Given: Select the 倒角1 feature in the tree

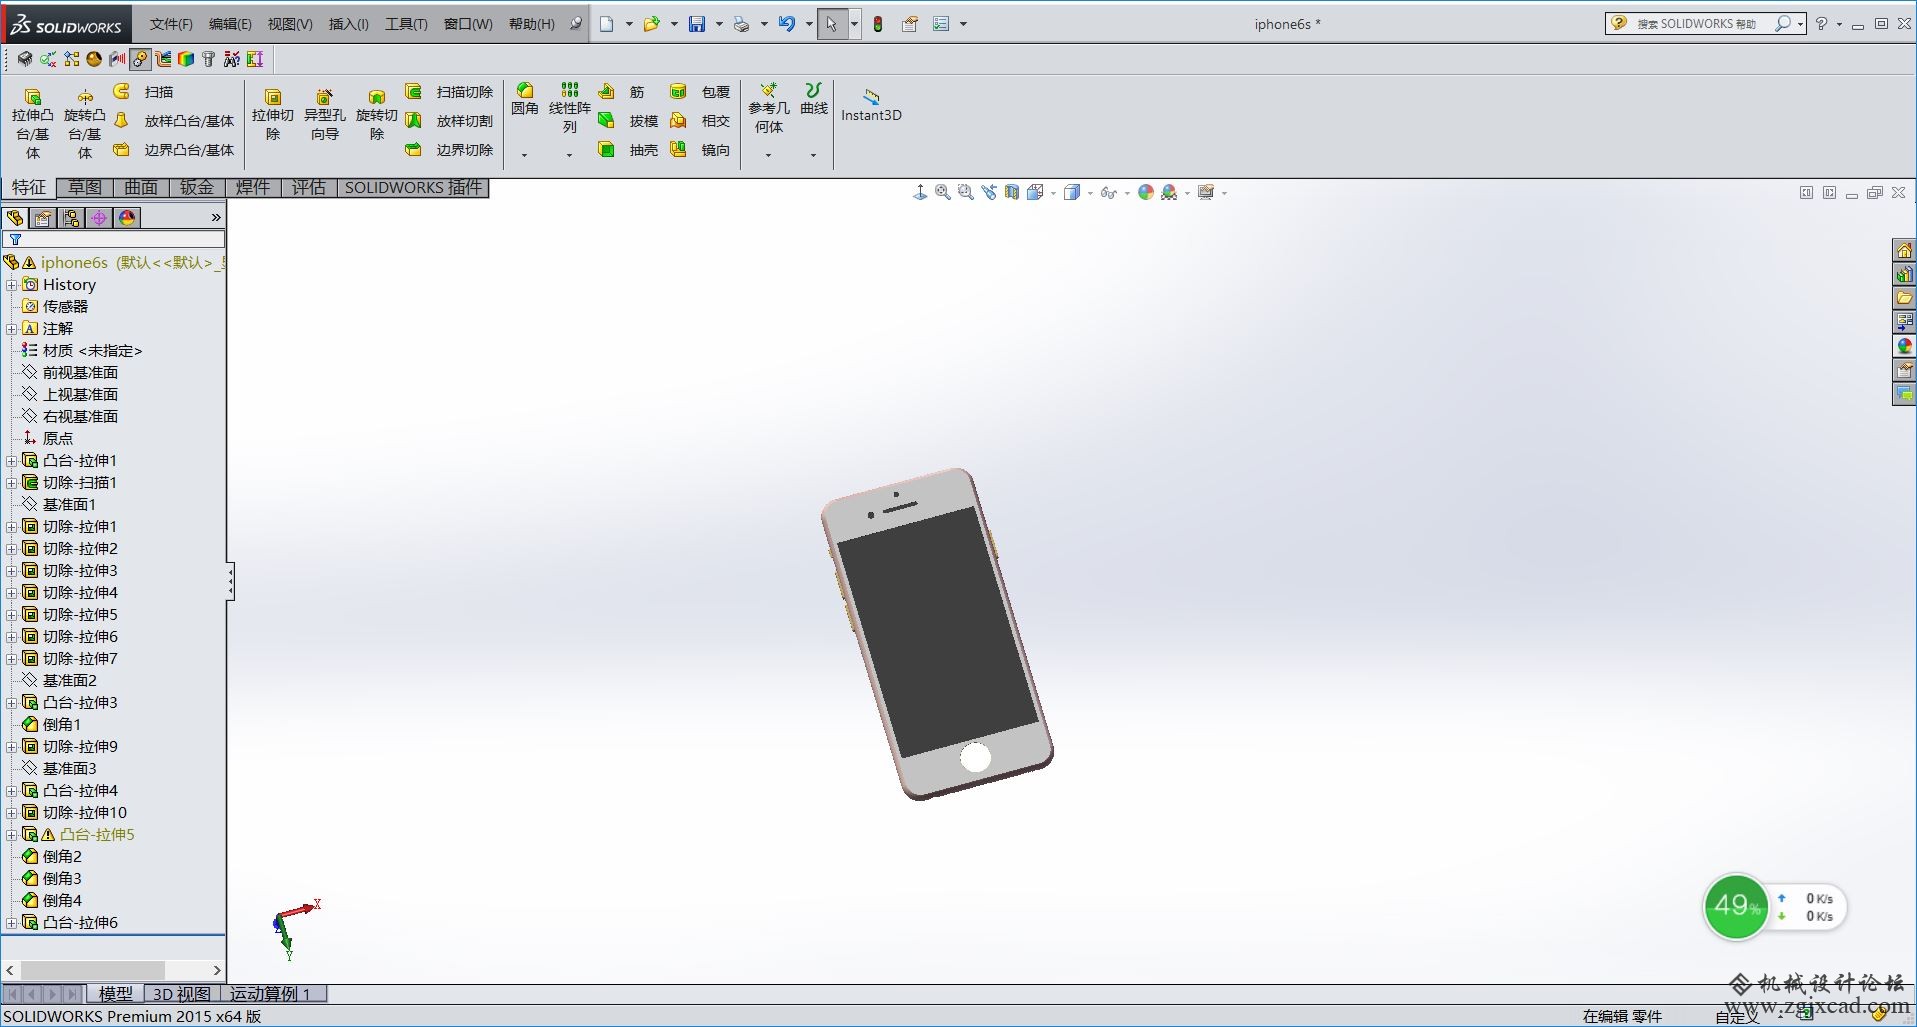Looking at the screenshot, I should 62,725.
